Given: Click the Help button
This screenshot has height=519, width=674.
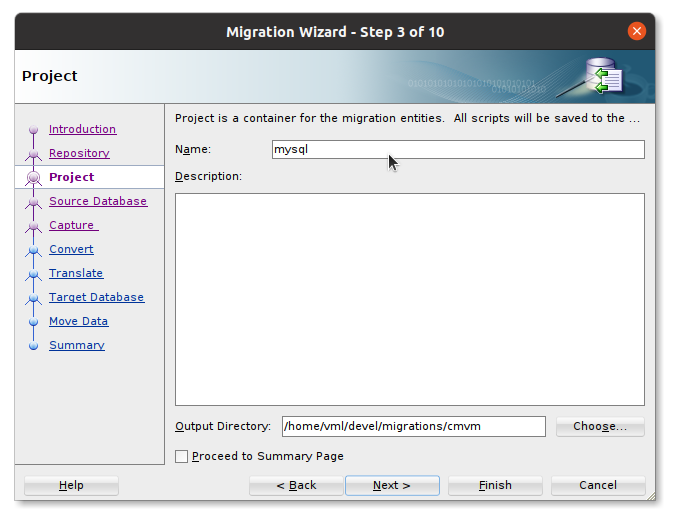Looking at the screenshot, I should tap(71, 485).
